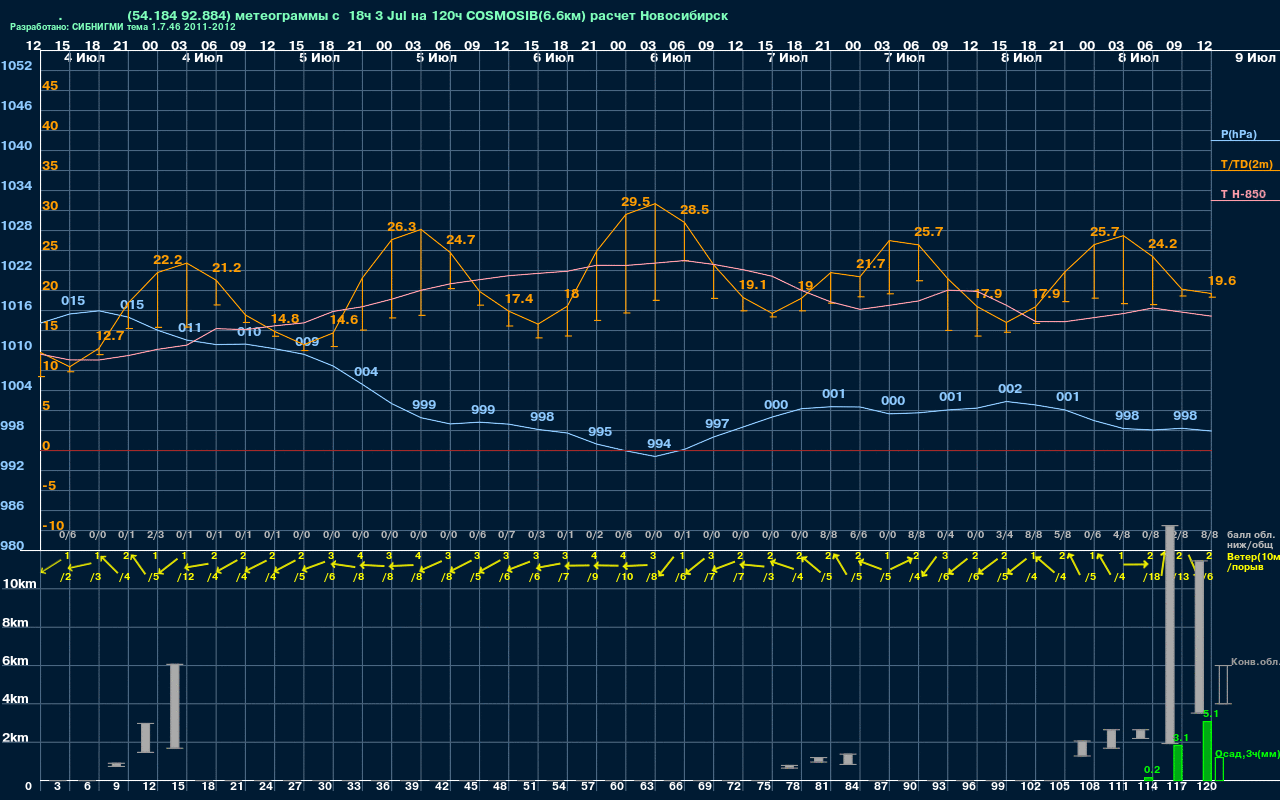Click the 14.6 temperature value
Screen dimensions: 1280x800
[344, 320]
